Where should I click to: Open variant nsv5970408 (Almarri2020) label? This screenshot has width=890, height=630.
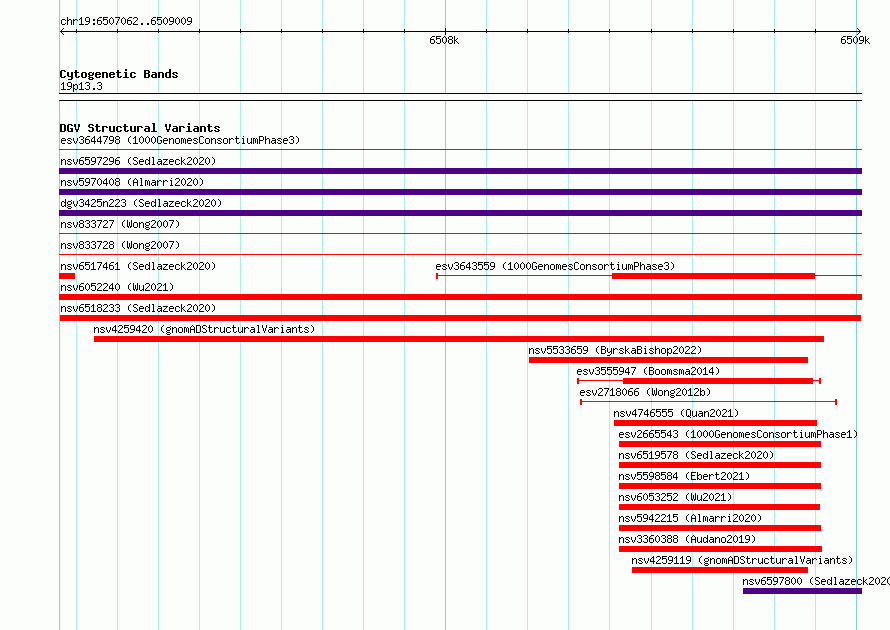pos(132,182)
